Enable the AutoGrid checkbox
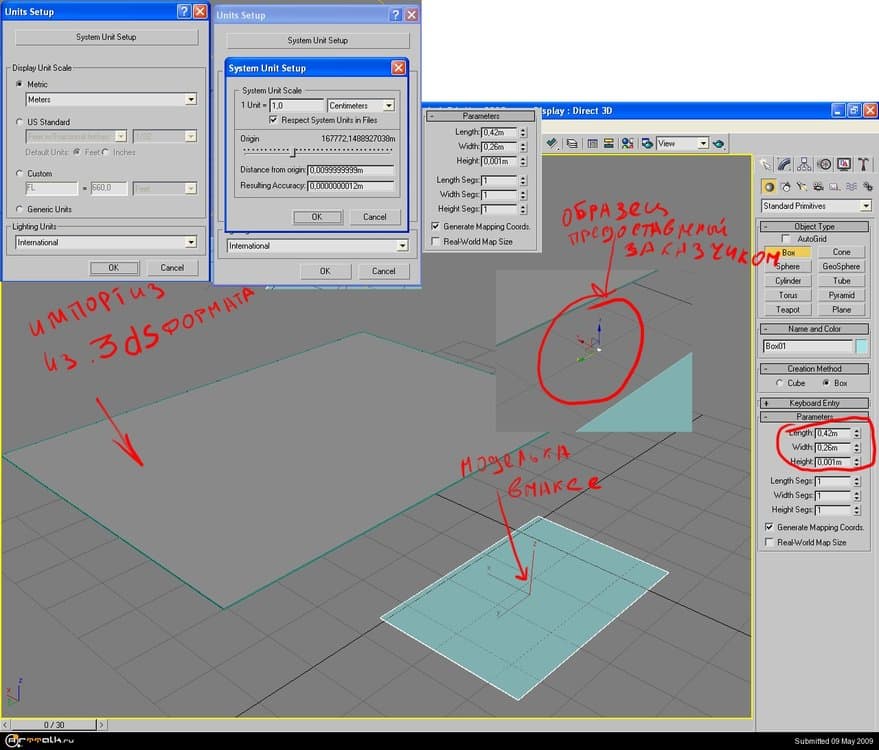This screenshot has width=879, height=750. (786, 239)
